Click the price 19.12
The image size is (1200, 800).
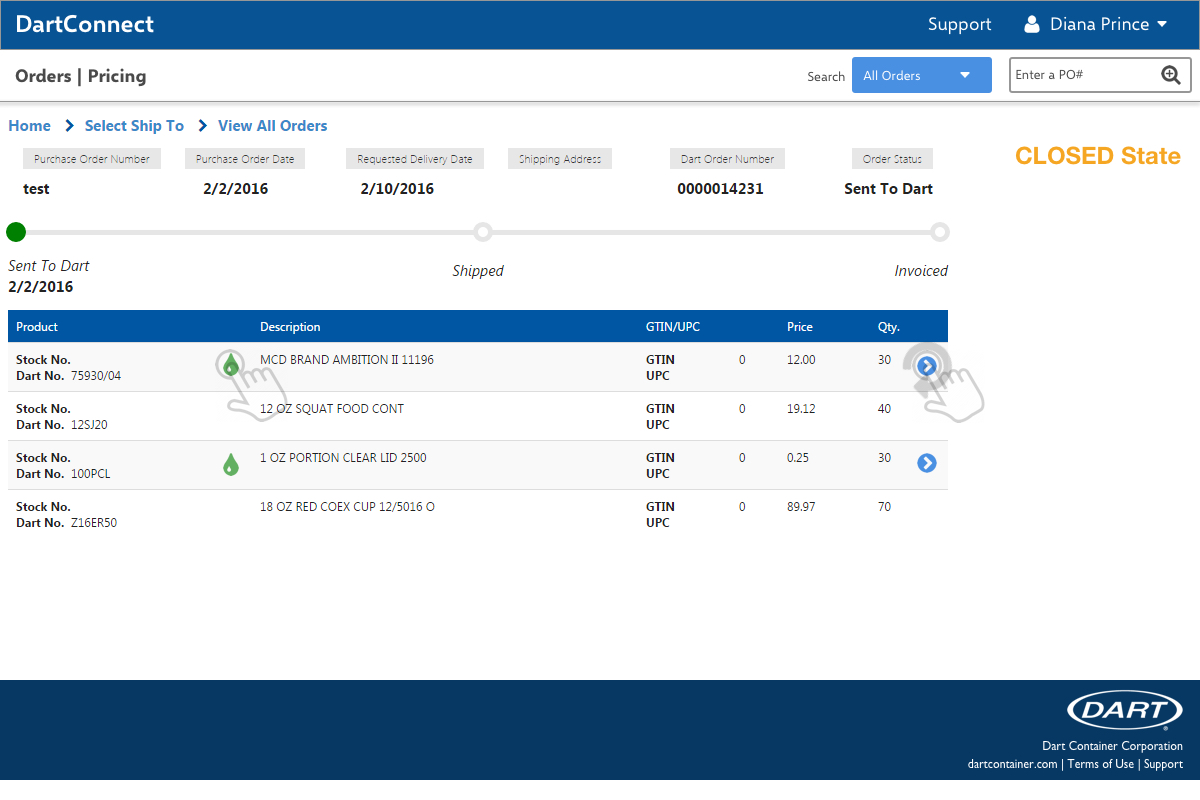coord(801,409)
